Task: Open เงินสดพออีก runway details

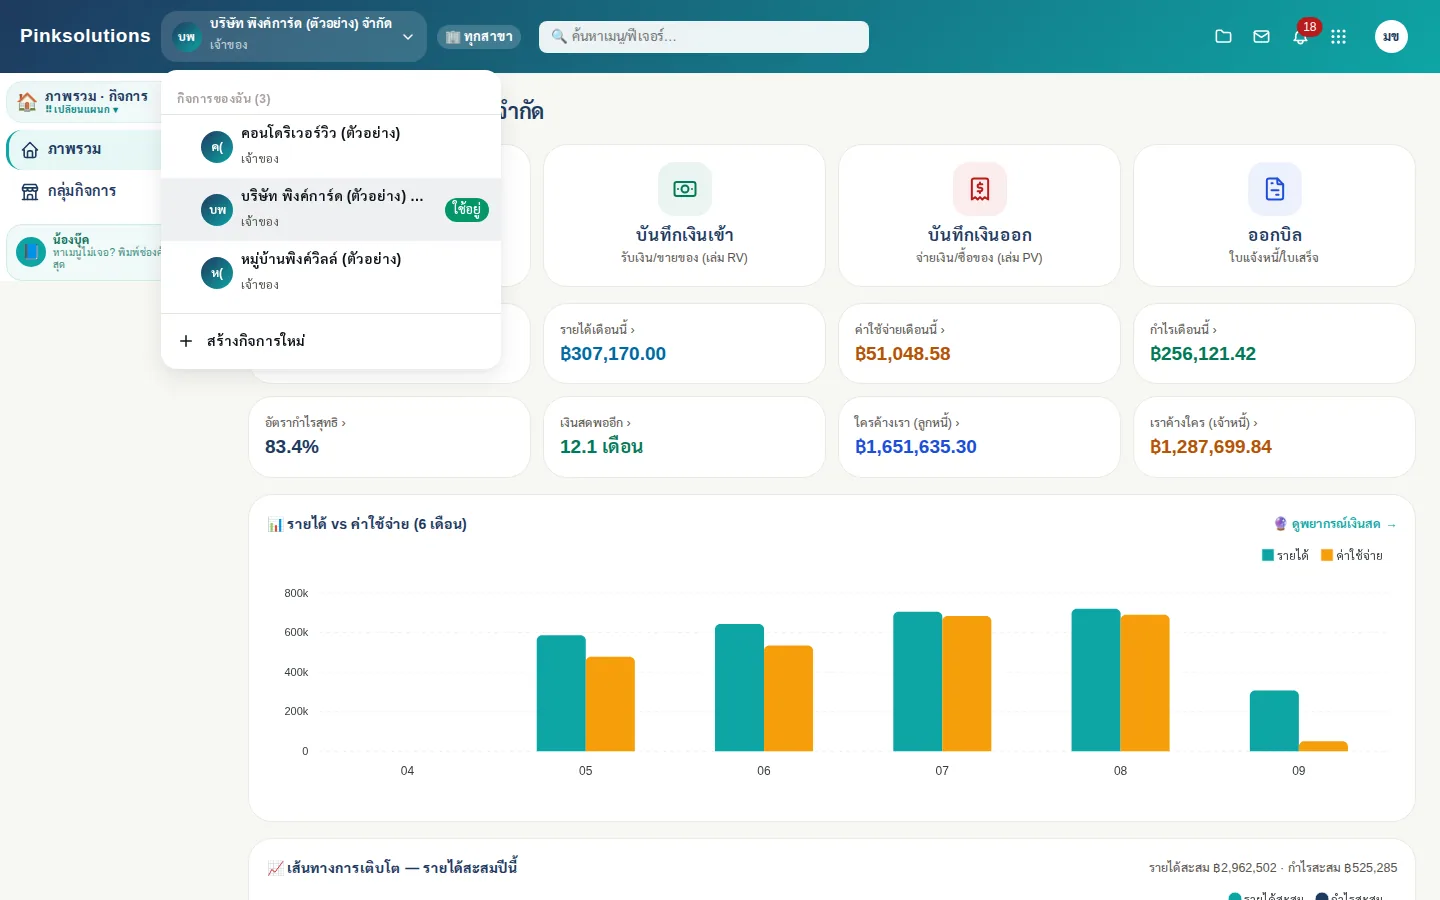Action: (684, 437)
